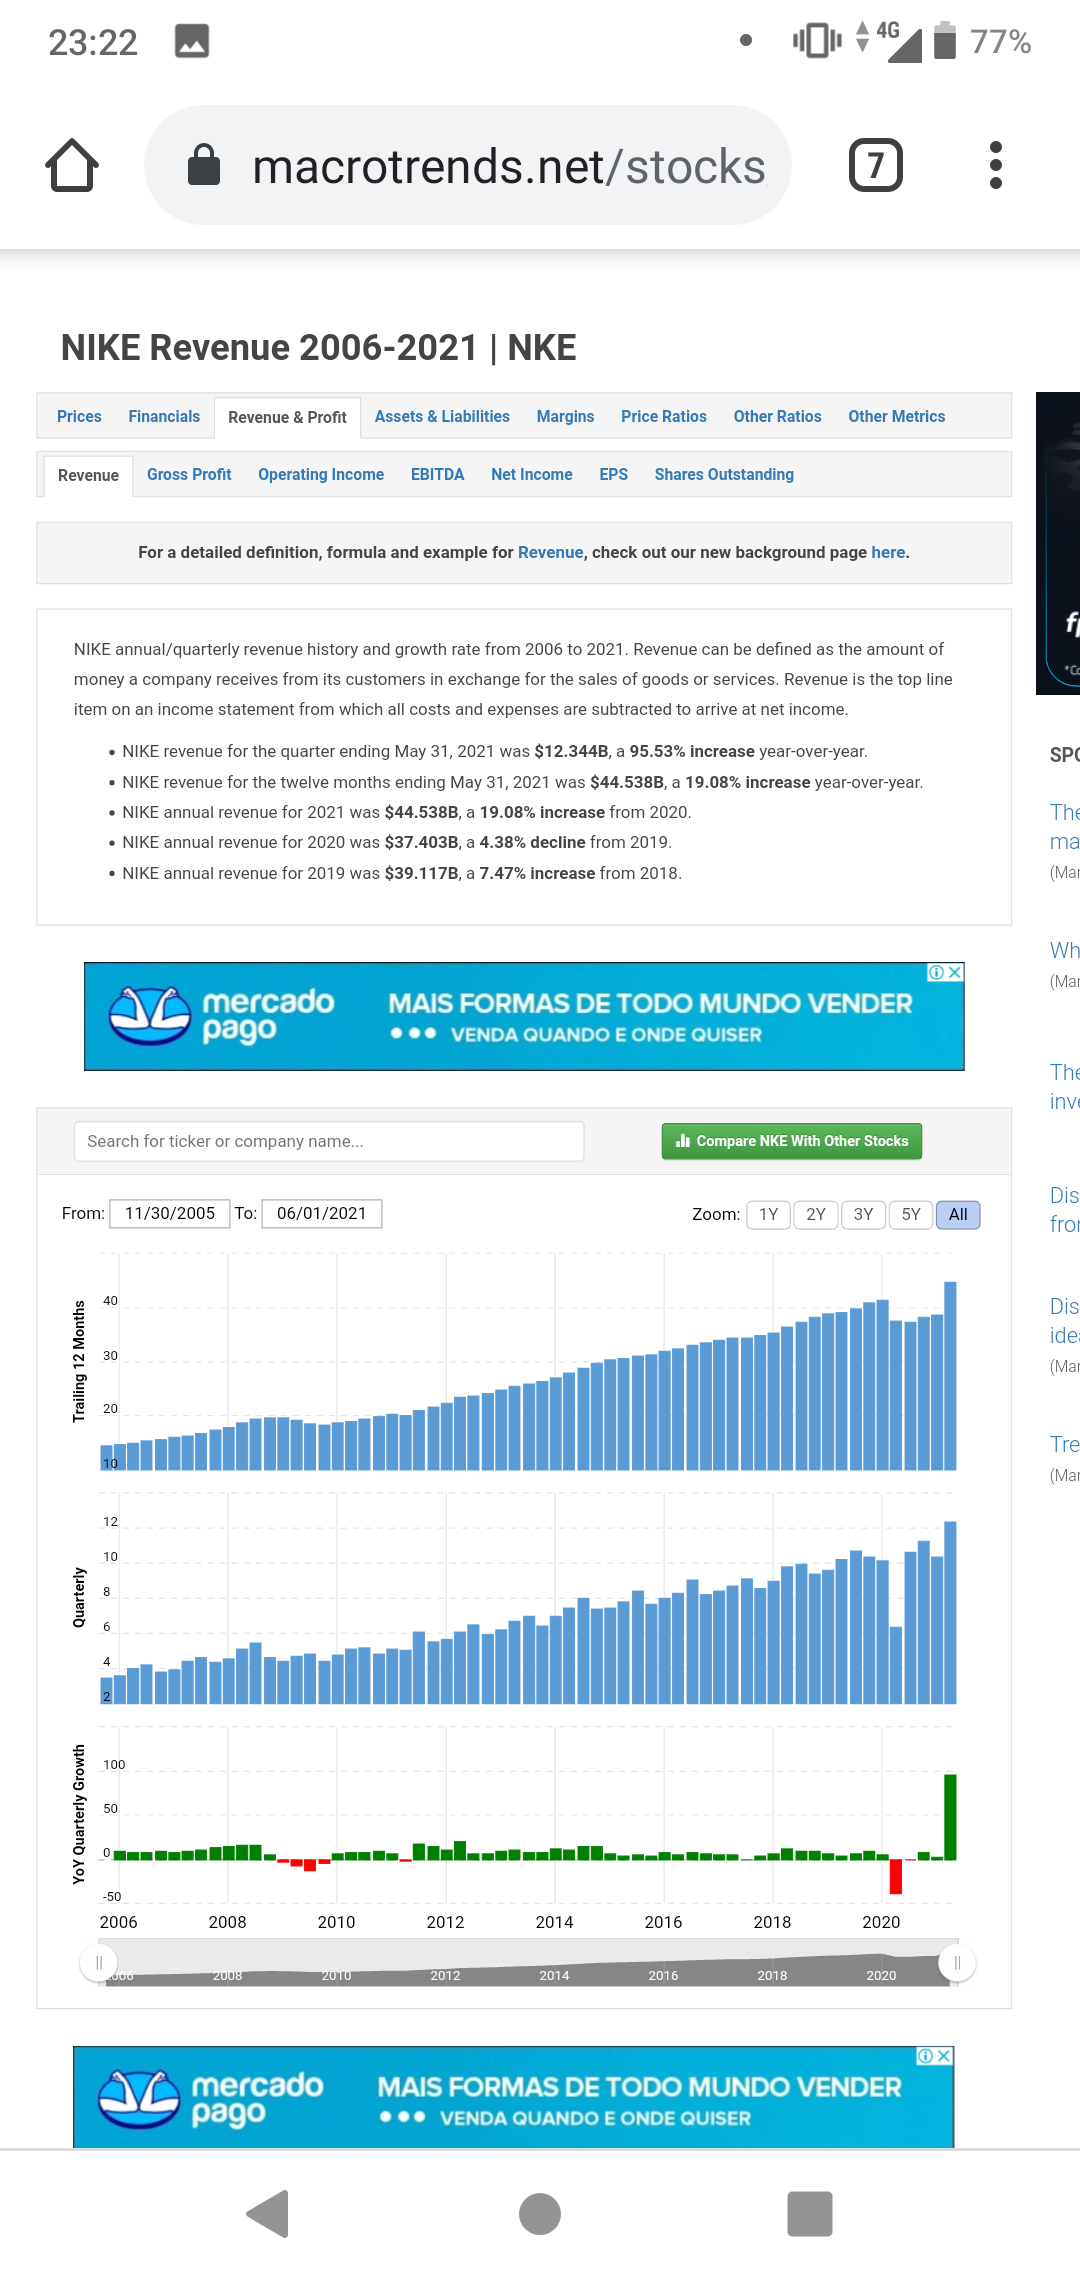This screenshot has height=2280, width=1080.
Task: Open the browser three-dot menu
Action: click(x=995, y=165)
